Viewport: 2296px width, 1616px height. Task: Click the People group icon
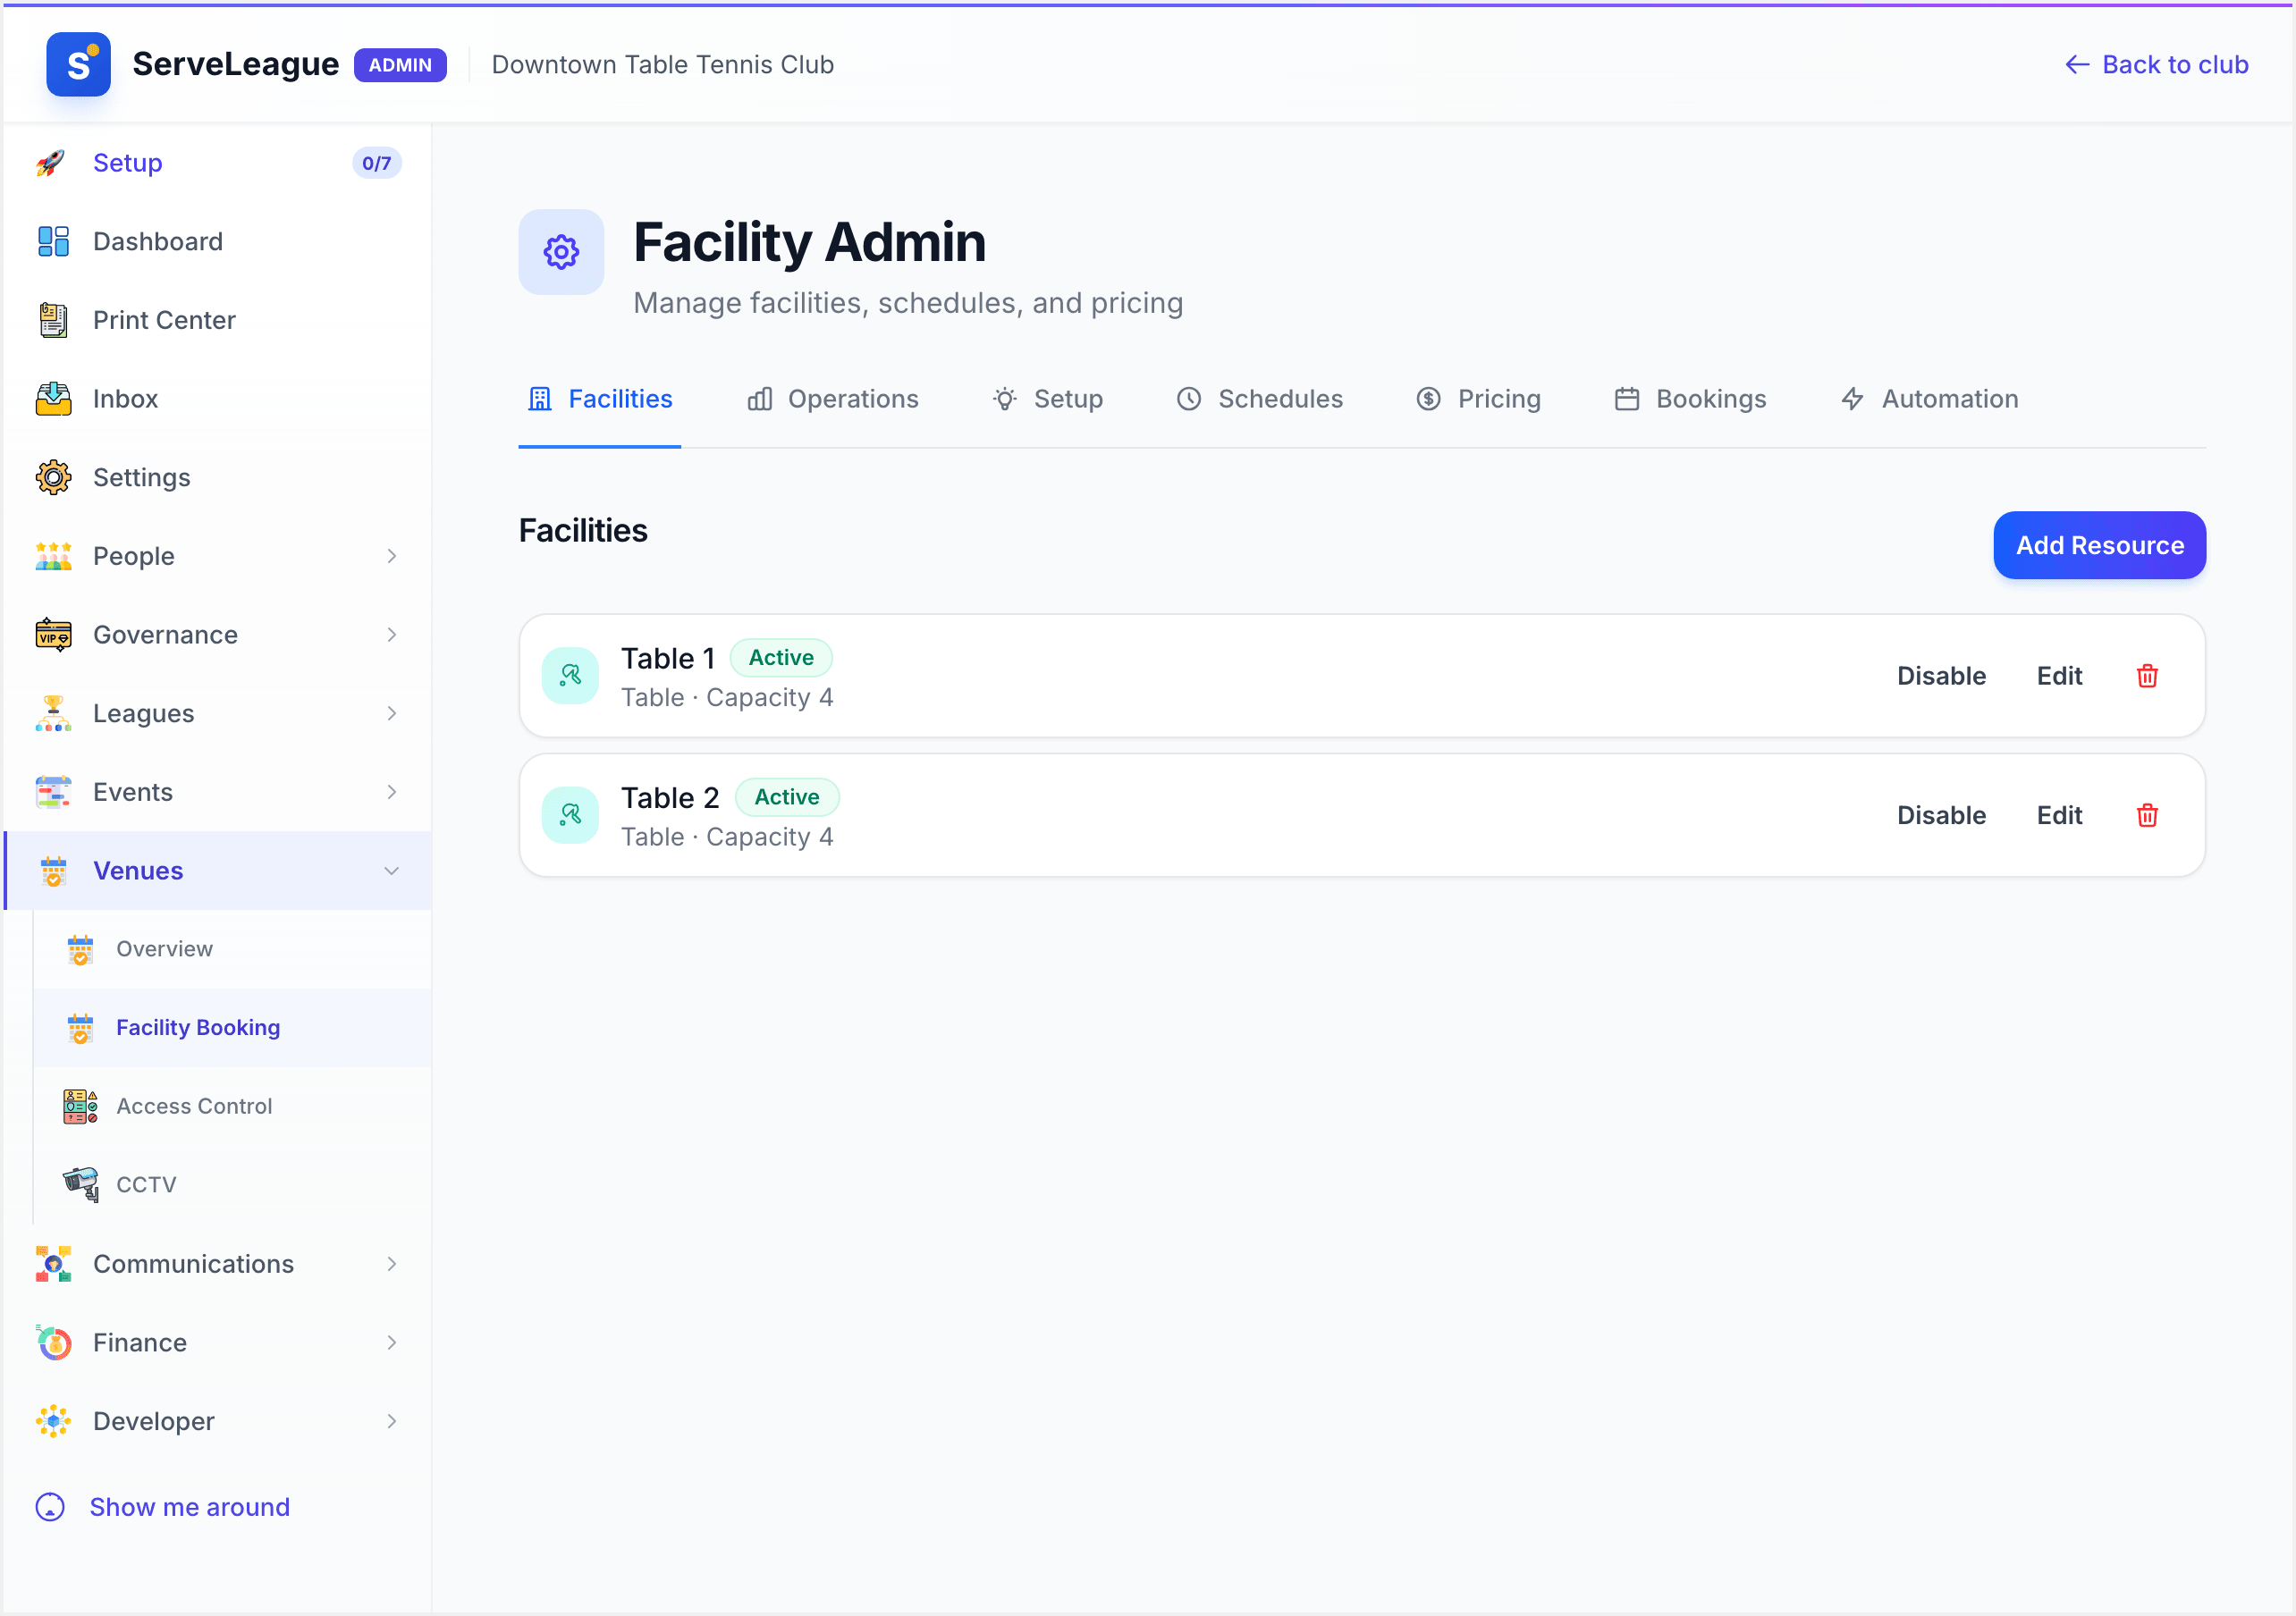coord(53,556)
